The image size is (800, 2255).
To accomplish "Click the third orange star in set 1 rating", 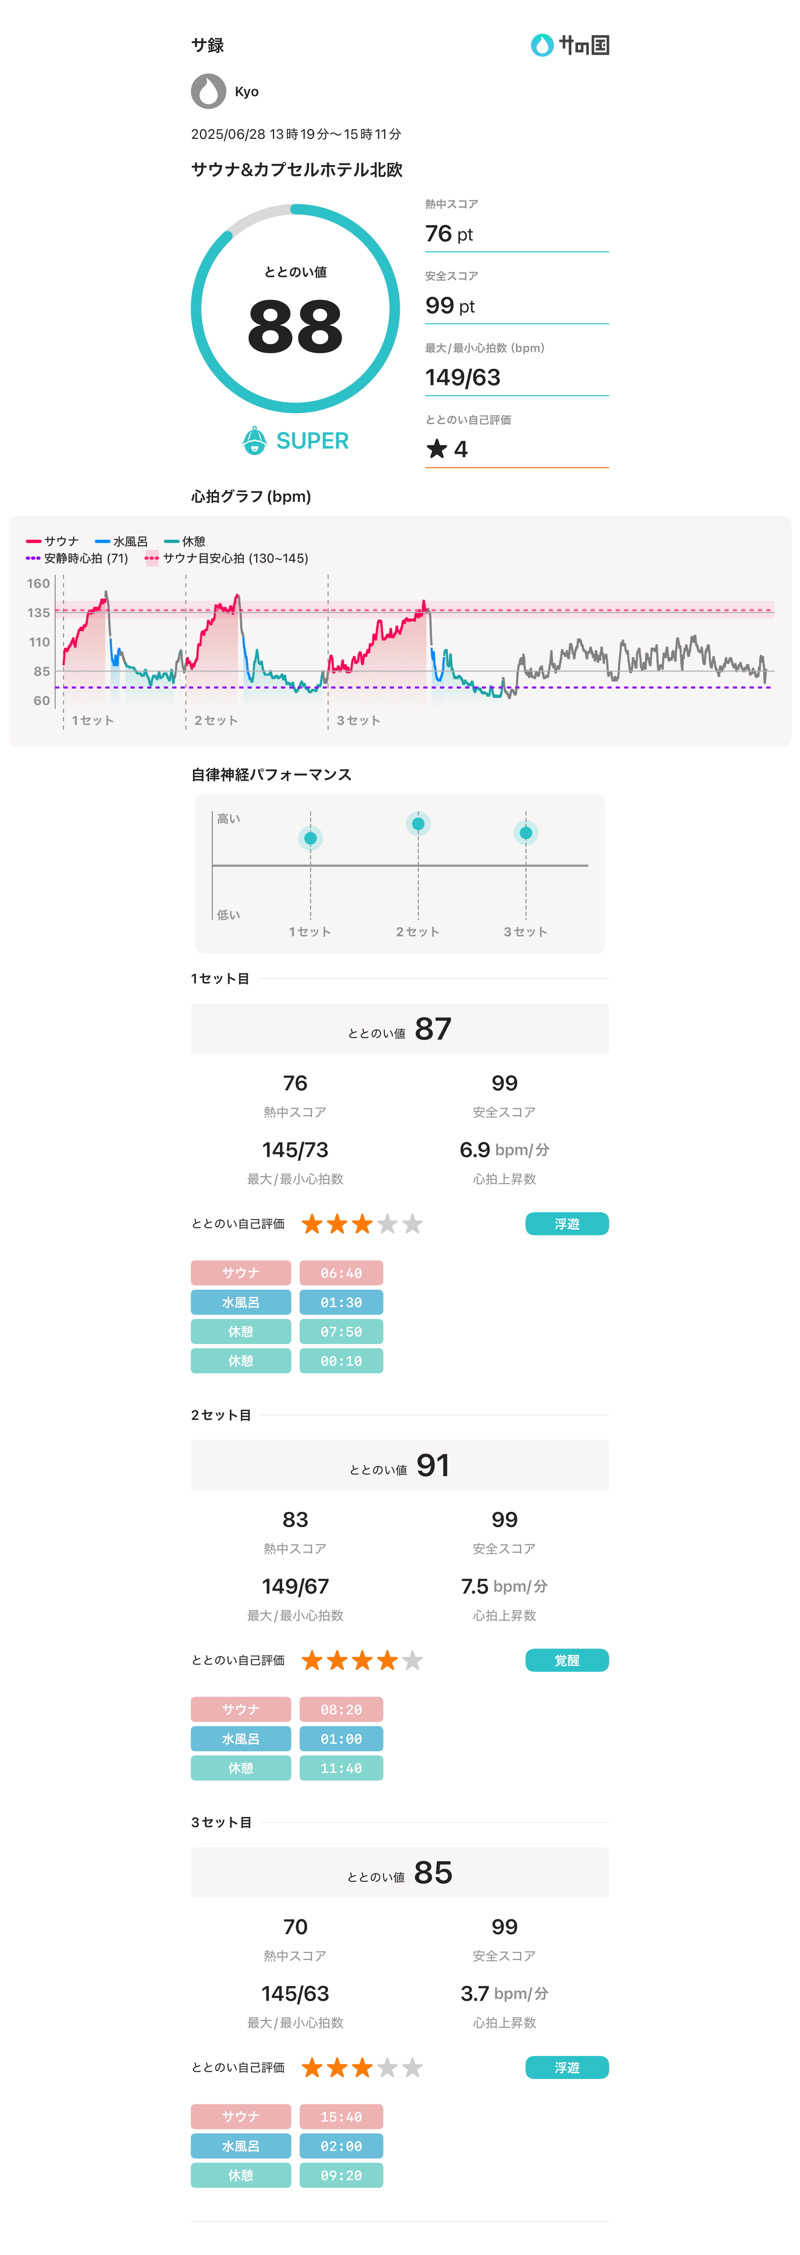I will tap(362, 1223).
